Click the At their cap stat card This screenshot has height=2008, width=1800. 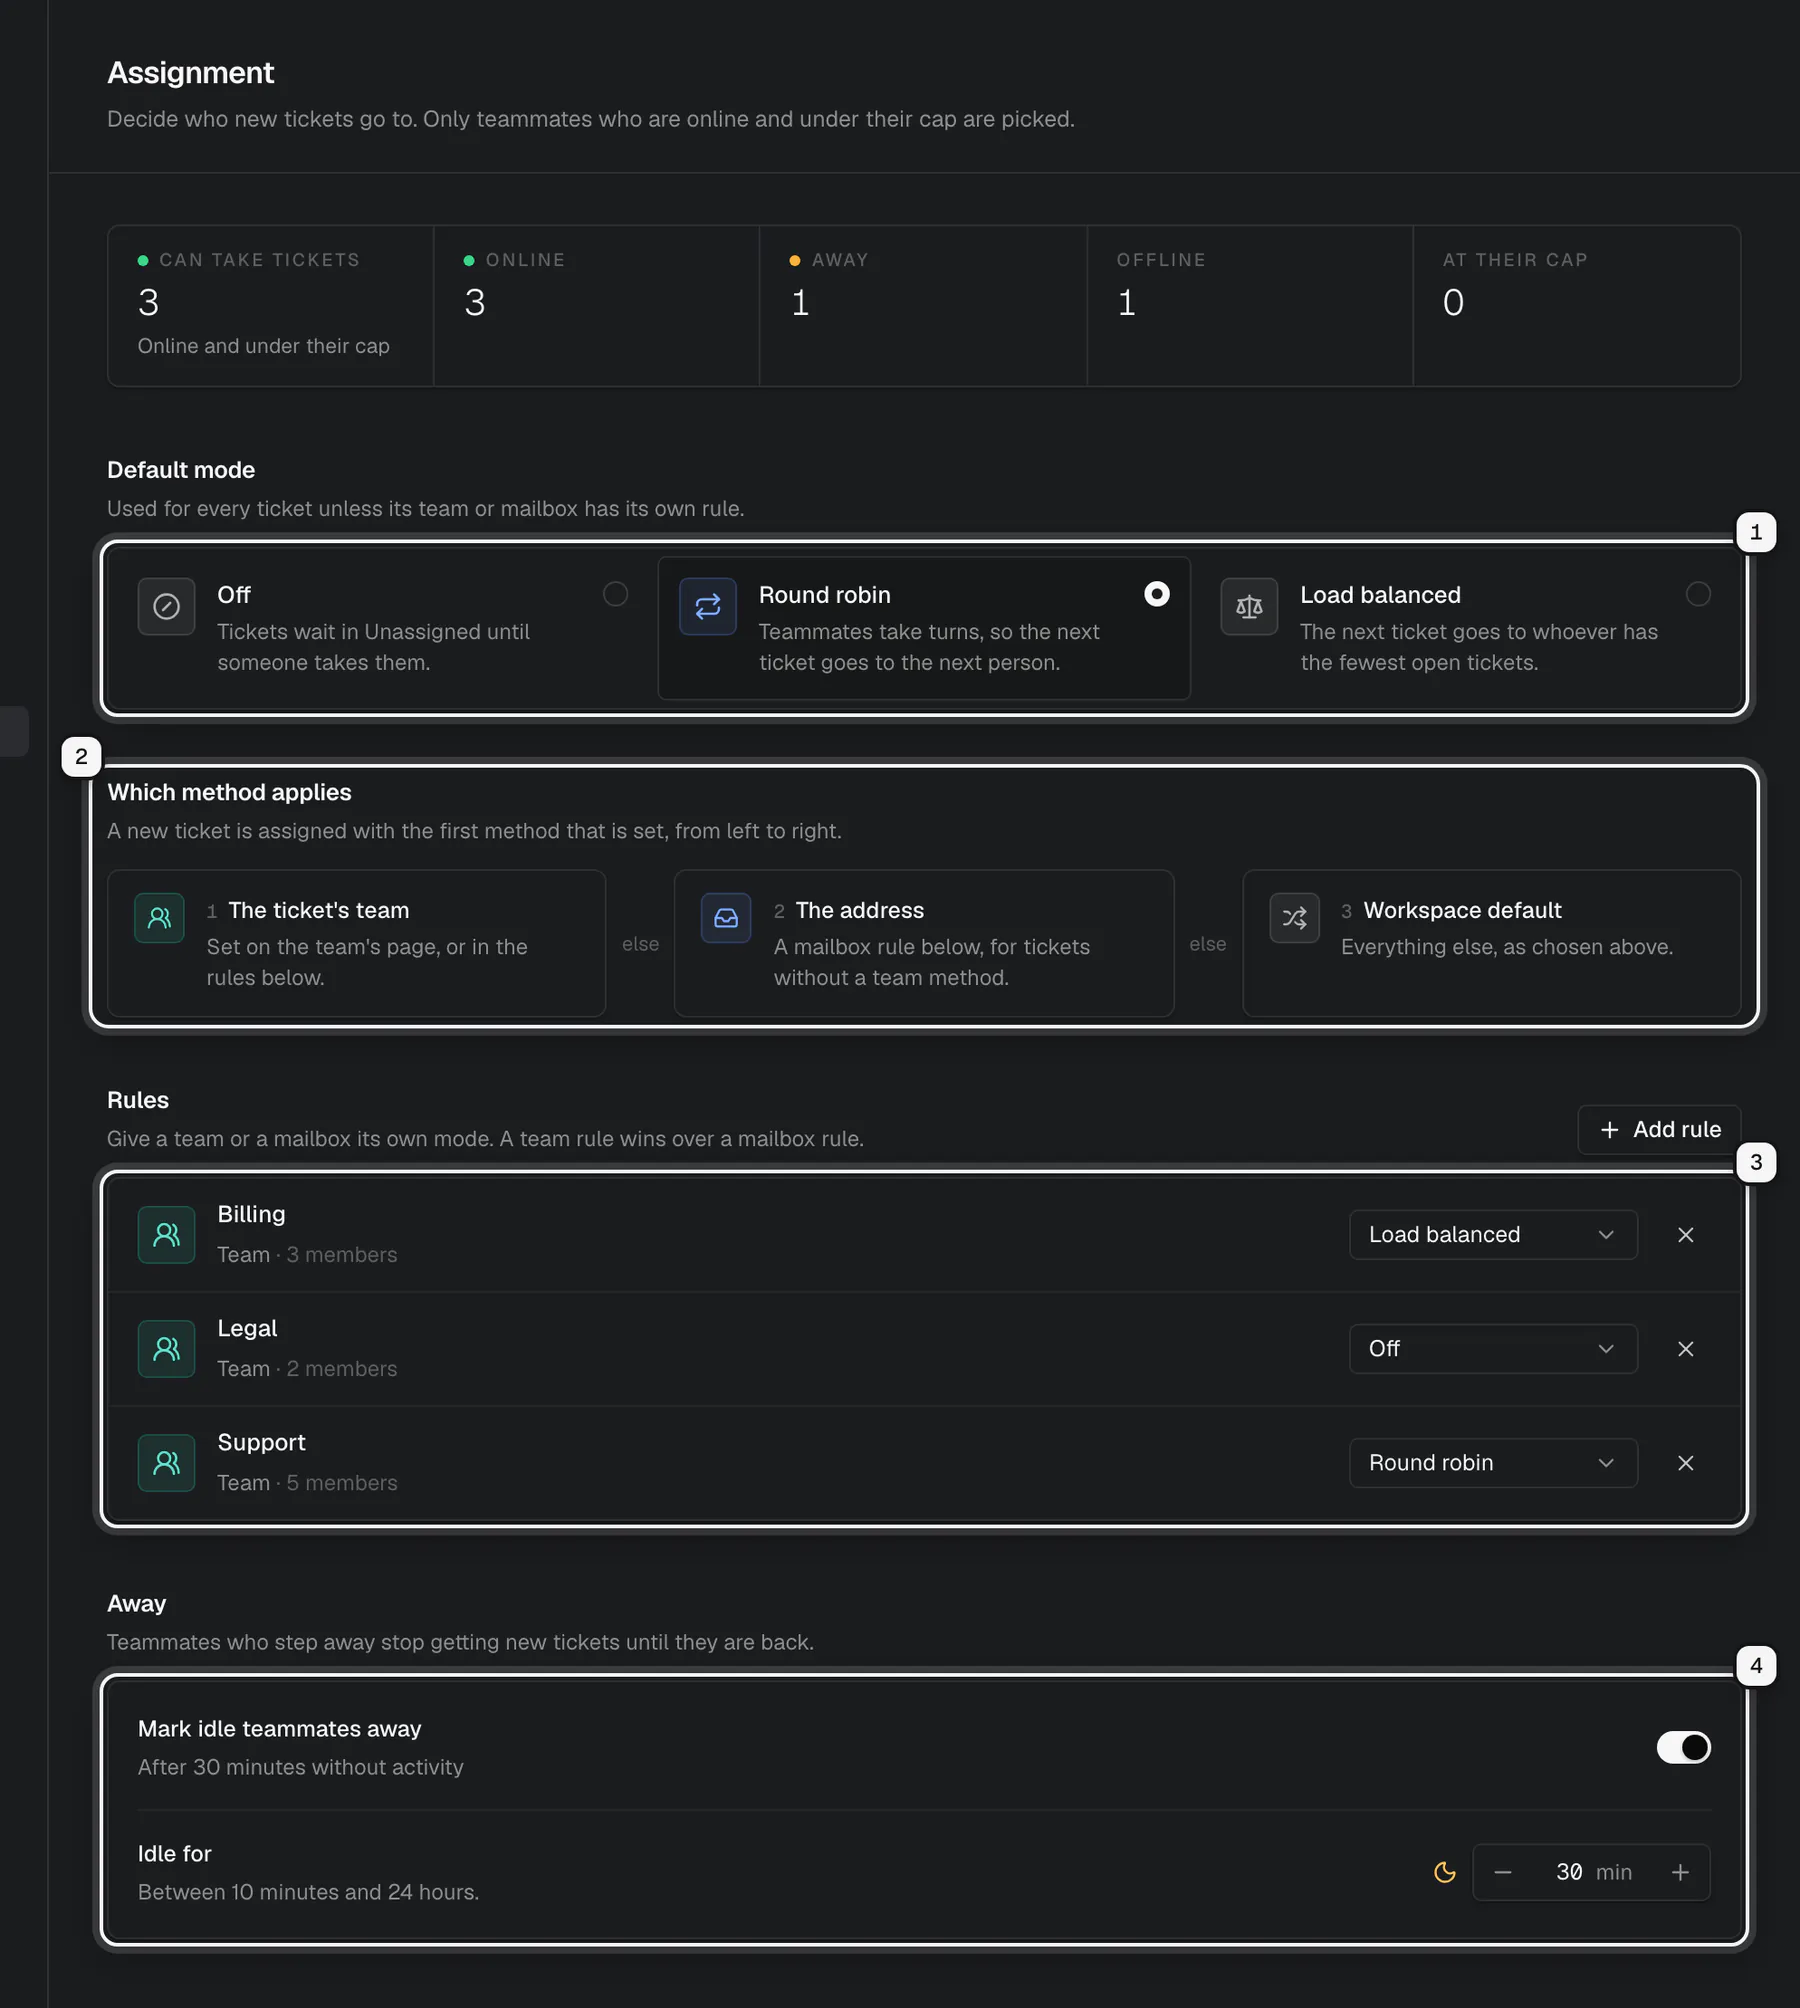[1577, 306]
